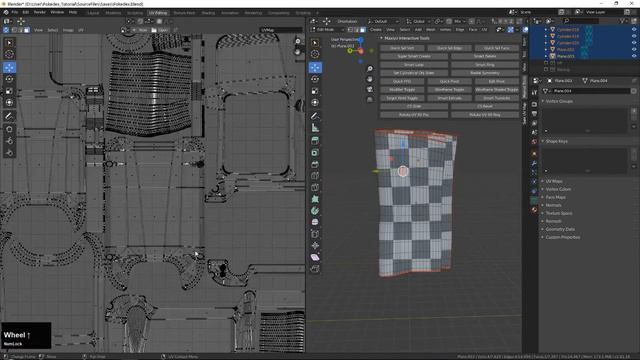Image resolution: width=640 pixels, height=360 pixels.
Task: Select the Smooth vertices tool
Action: click(x=315, y=222)
